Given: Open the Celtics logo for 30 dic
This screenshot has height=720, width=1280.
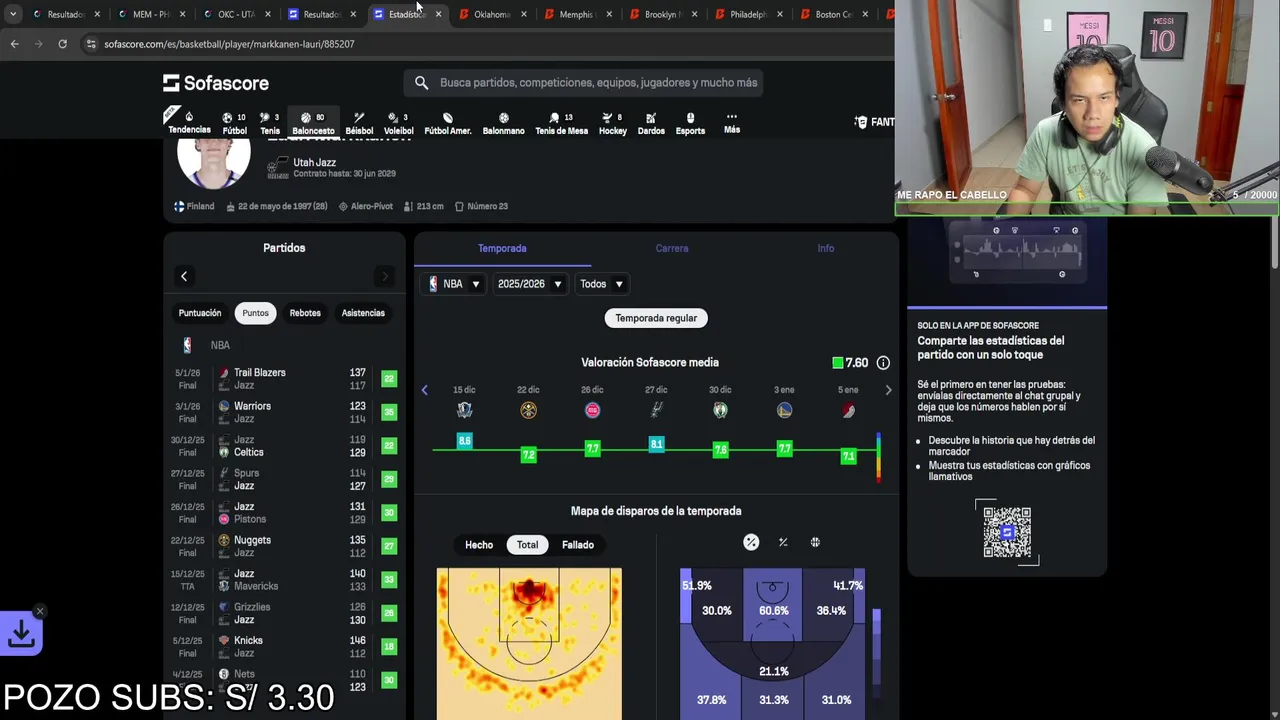Looking at the screenshot, I should point(720,410).
